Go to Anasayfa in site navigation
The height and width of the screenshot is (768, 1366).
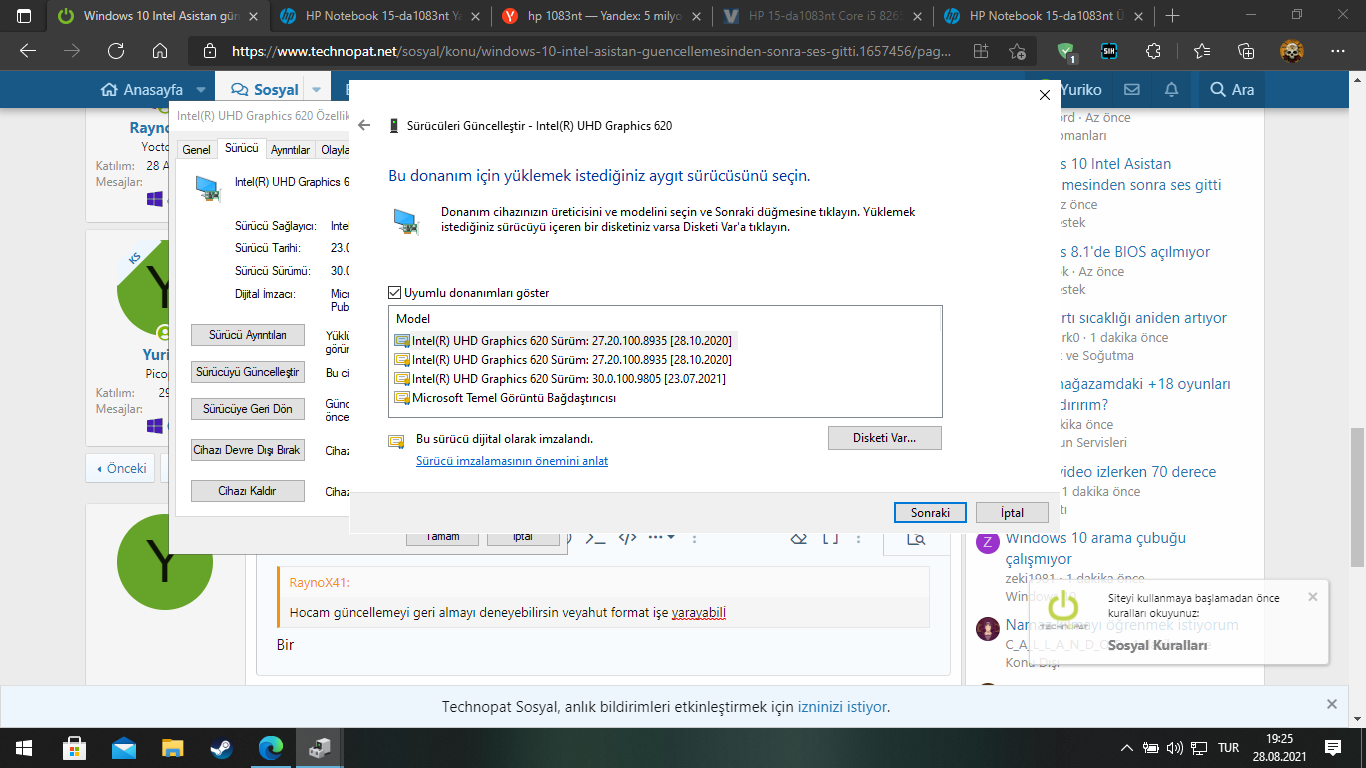[x=142, y=89]
